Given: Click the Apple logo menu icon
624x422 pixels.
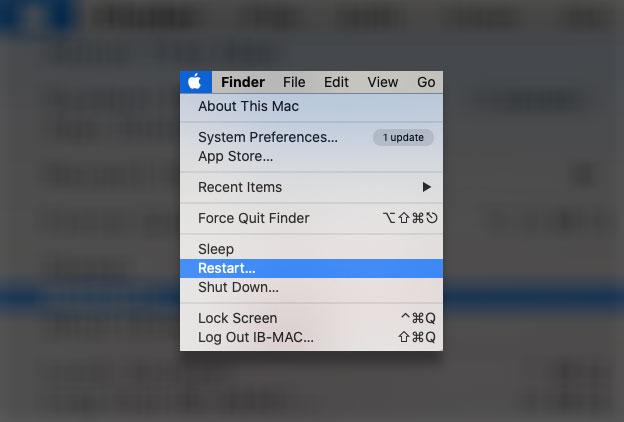Looking at the screenshot, I should pos(195,82).
